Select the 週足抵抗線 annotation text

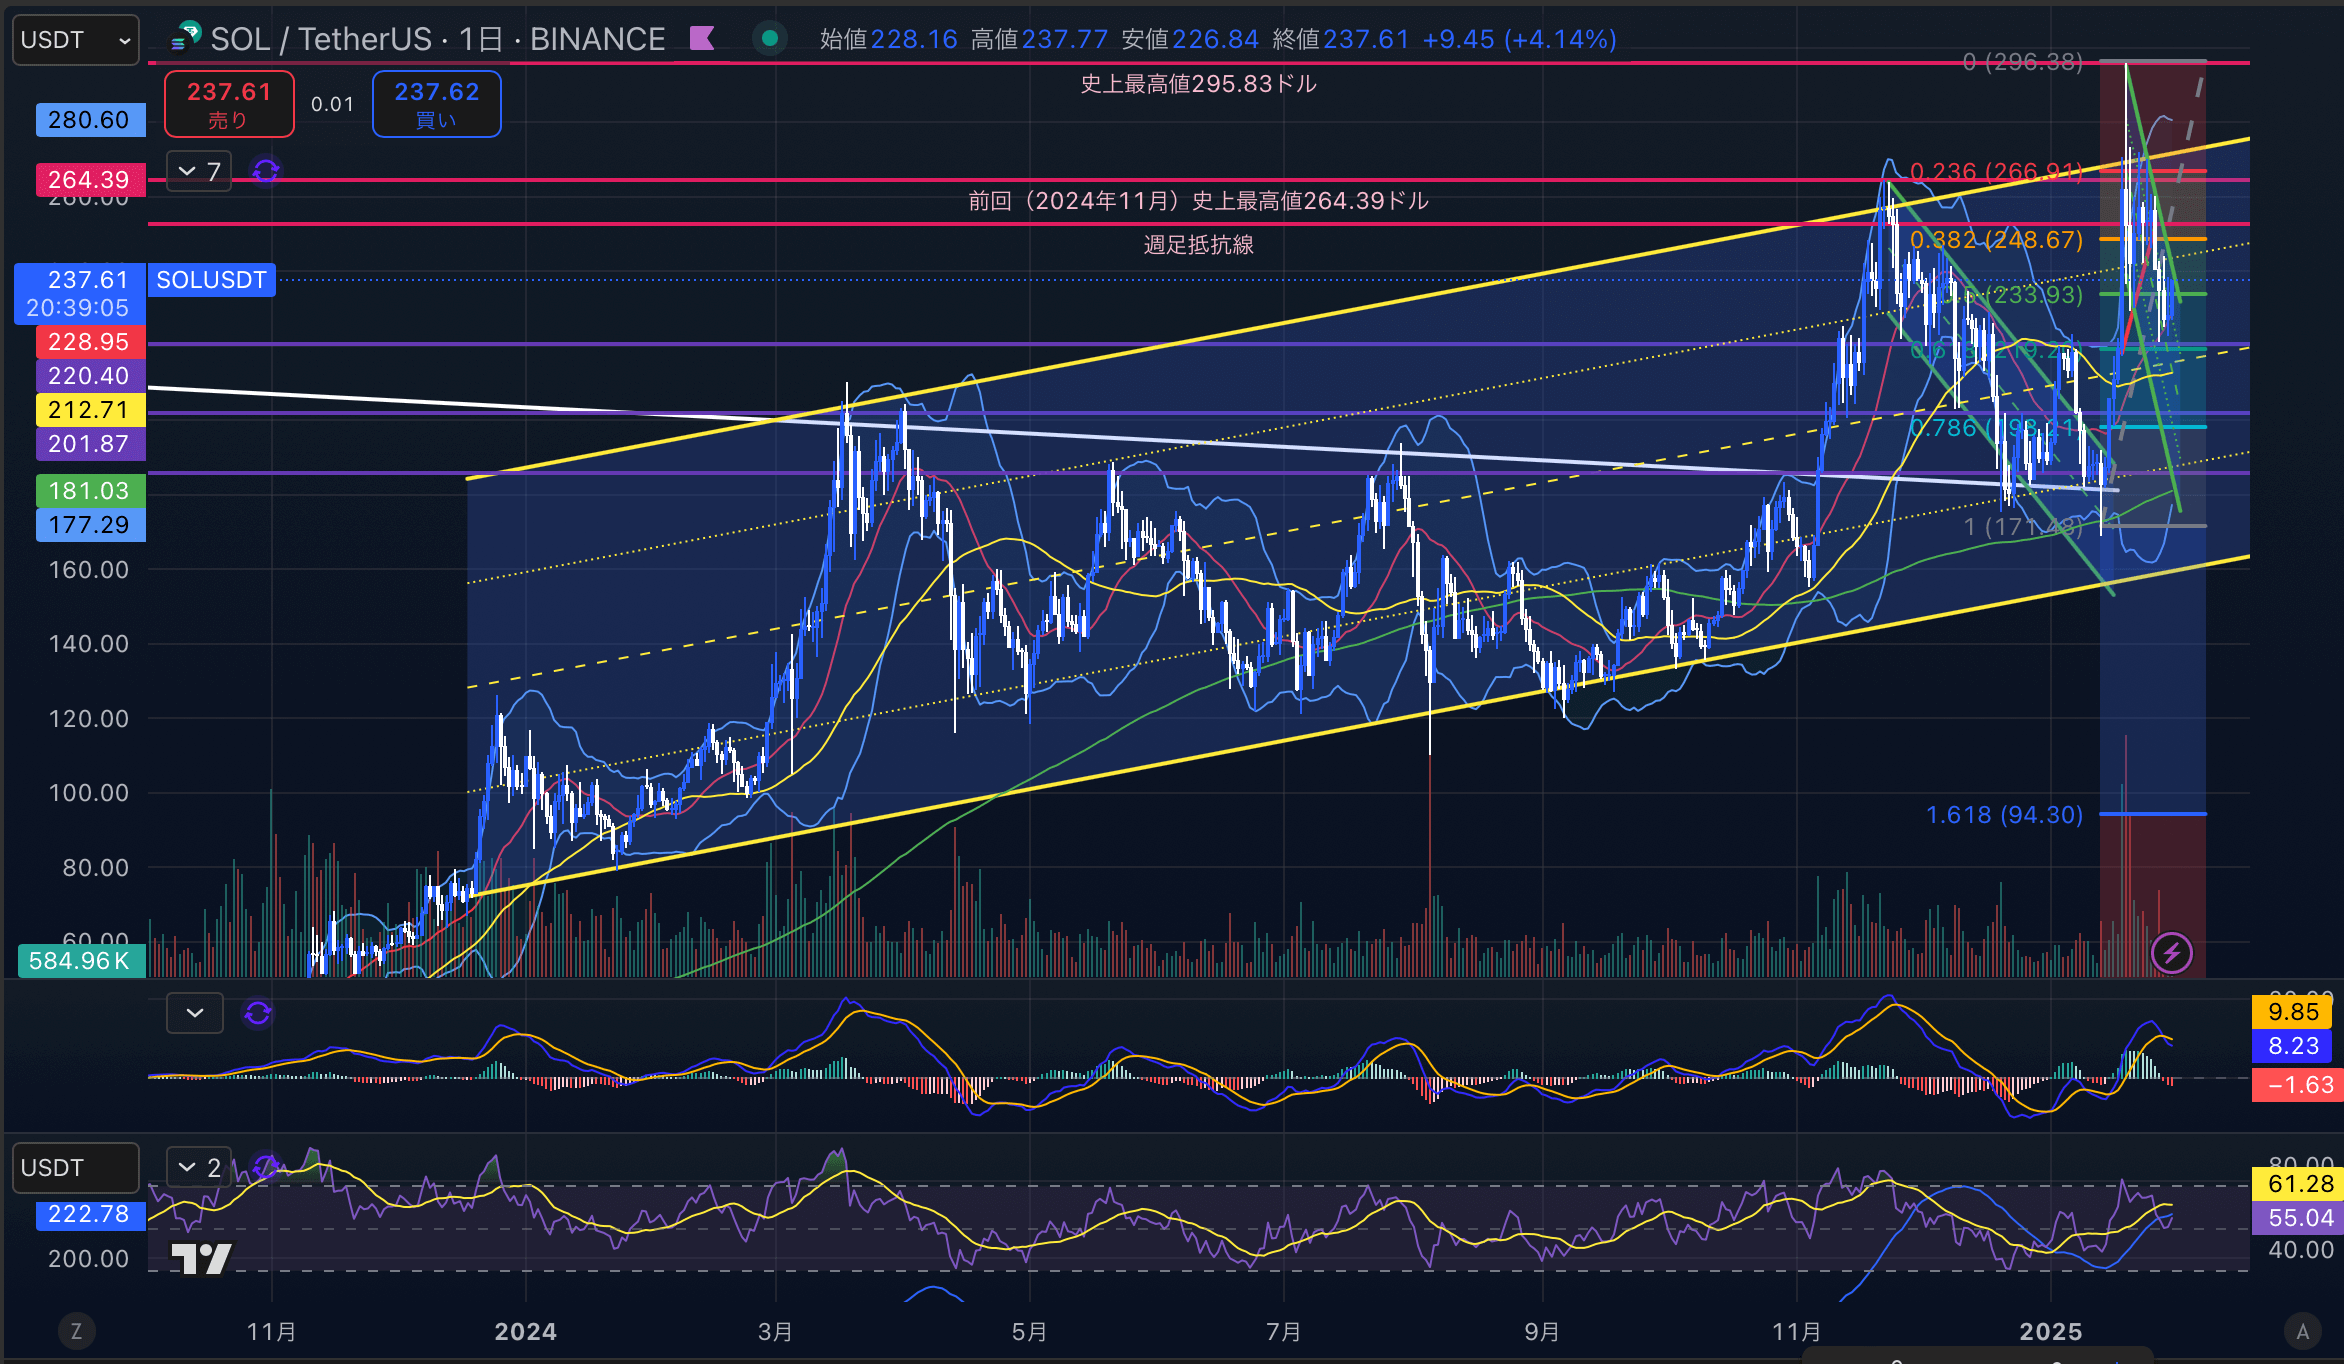point(1198,245)
